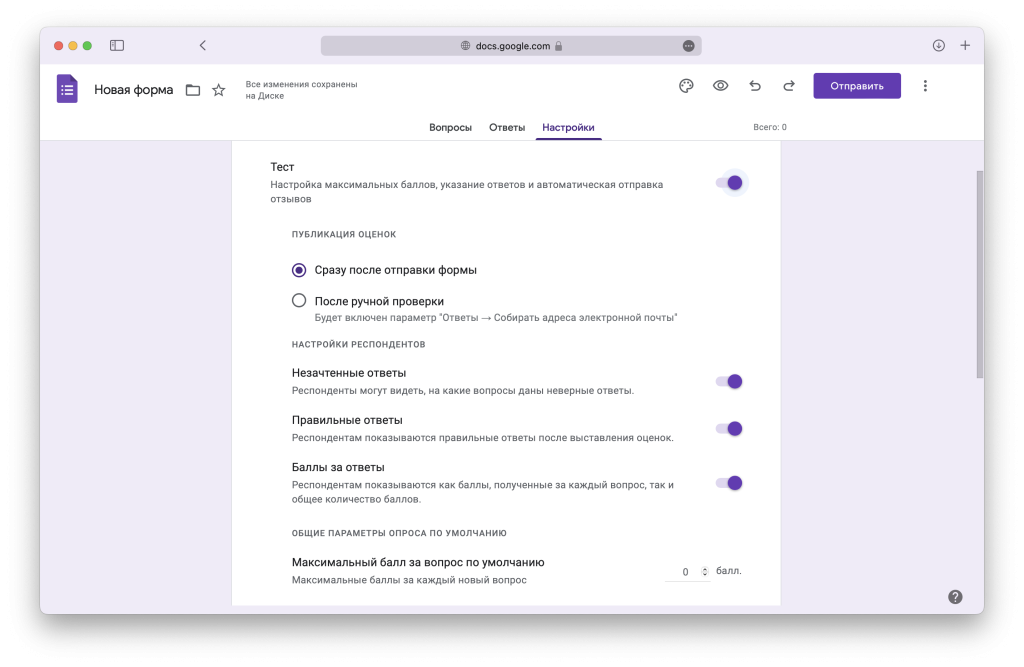The height and width of the screenshot is (667, 1024).
Task: Open a new Safari tab
Action: (965, 45)
